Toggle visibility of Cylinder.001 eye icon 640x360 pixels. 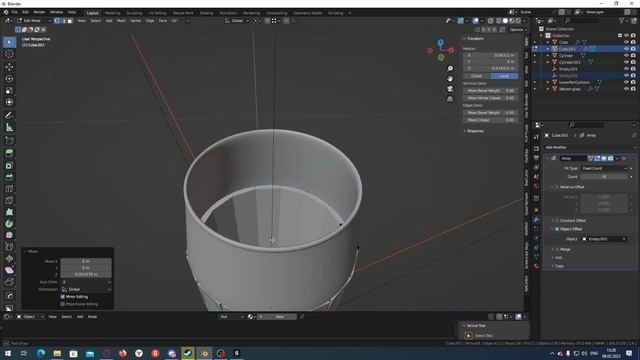(626, 62)
